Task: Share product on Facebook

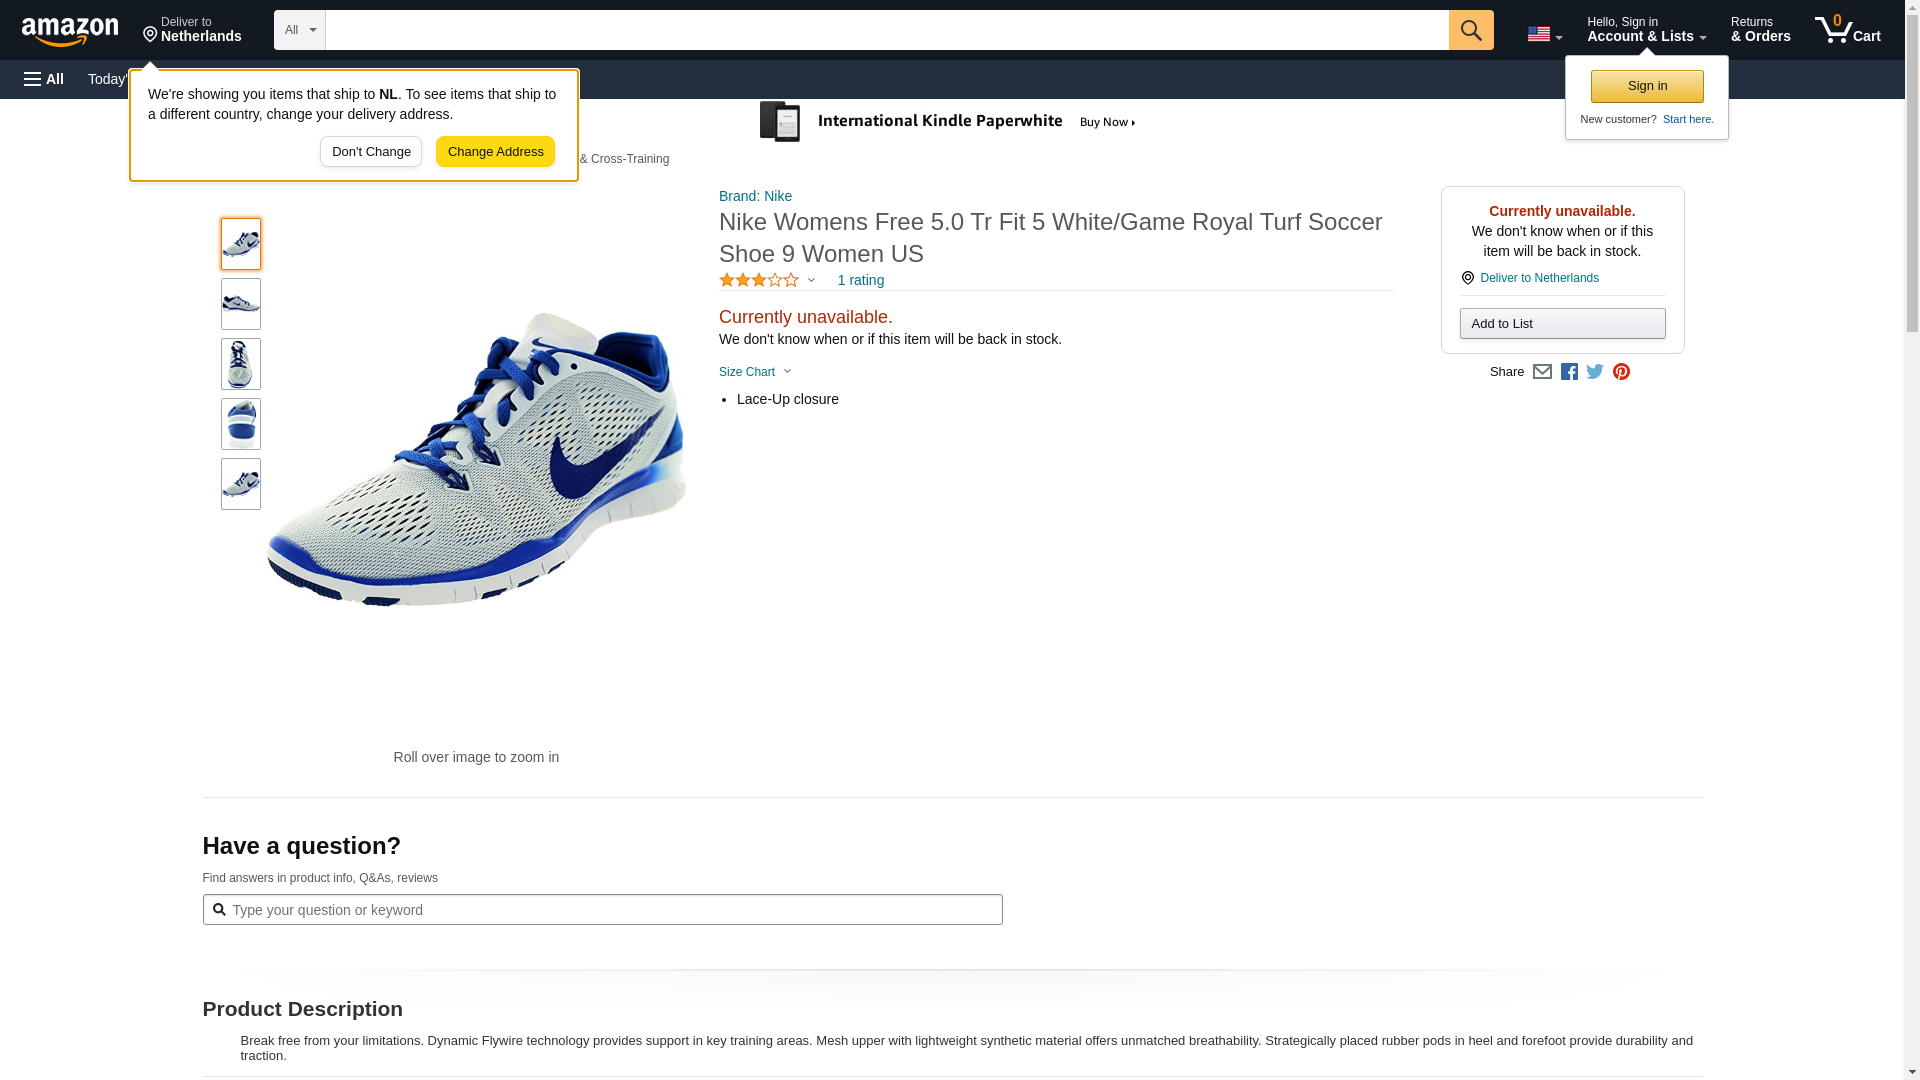Action: 1569,372
